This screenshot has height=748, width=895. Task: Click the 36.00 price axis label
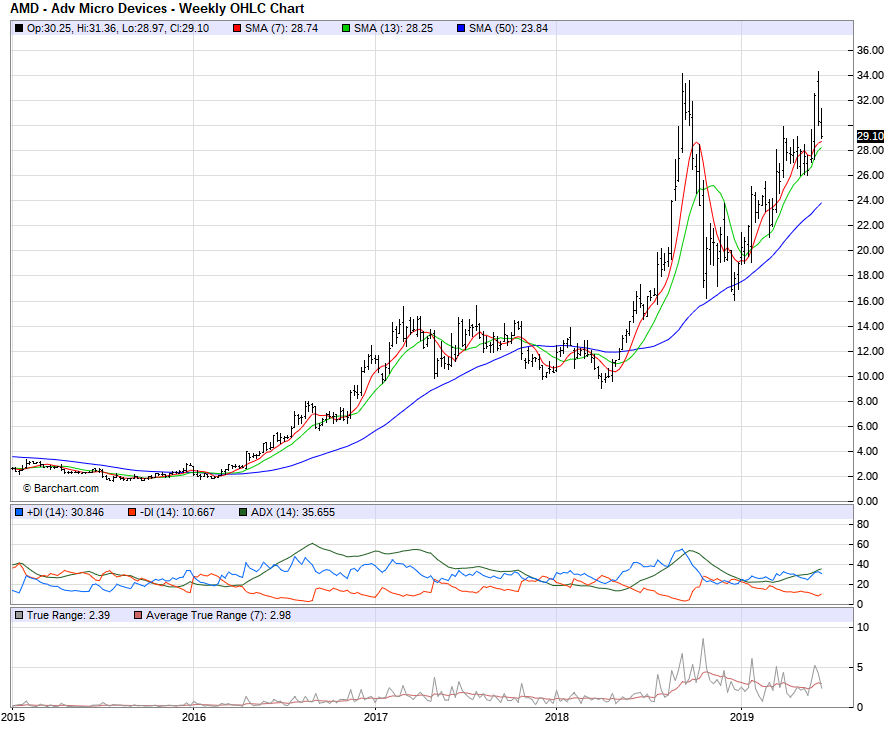pos(870,50)
